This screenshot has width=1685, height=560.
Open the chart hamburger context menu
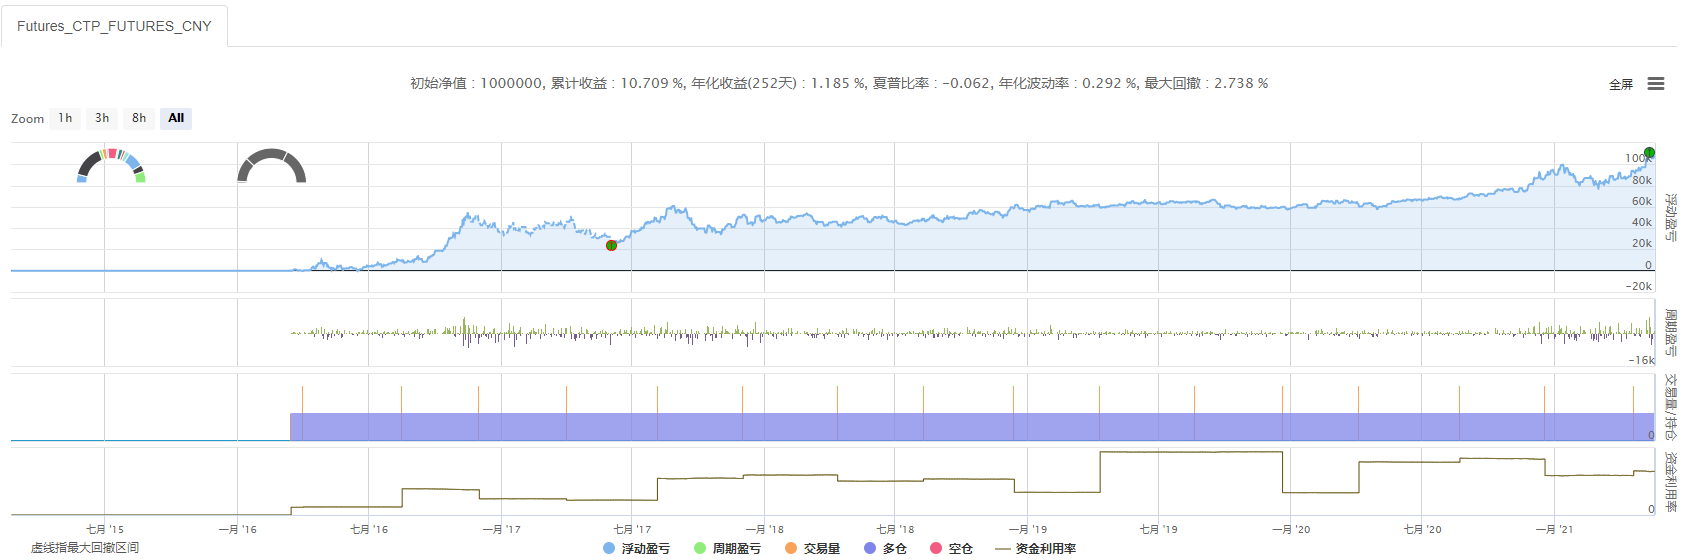coord(1656,84)
